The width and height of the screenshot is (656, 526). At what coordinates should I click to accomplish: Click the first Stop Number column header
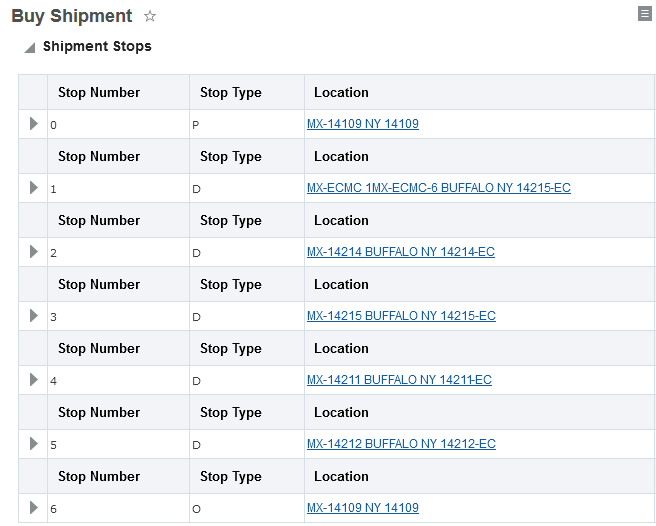click(x=99, y=93)
